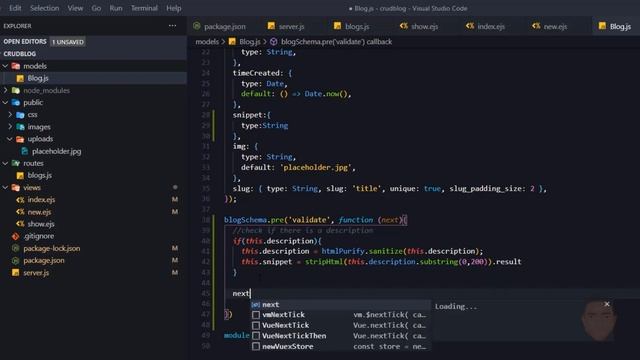Open new.ejs under views
This screenshot has width=640, height=360.
[39, 212]
